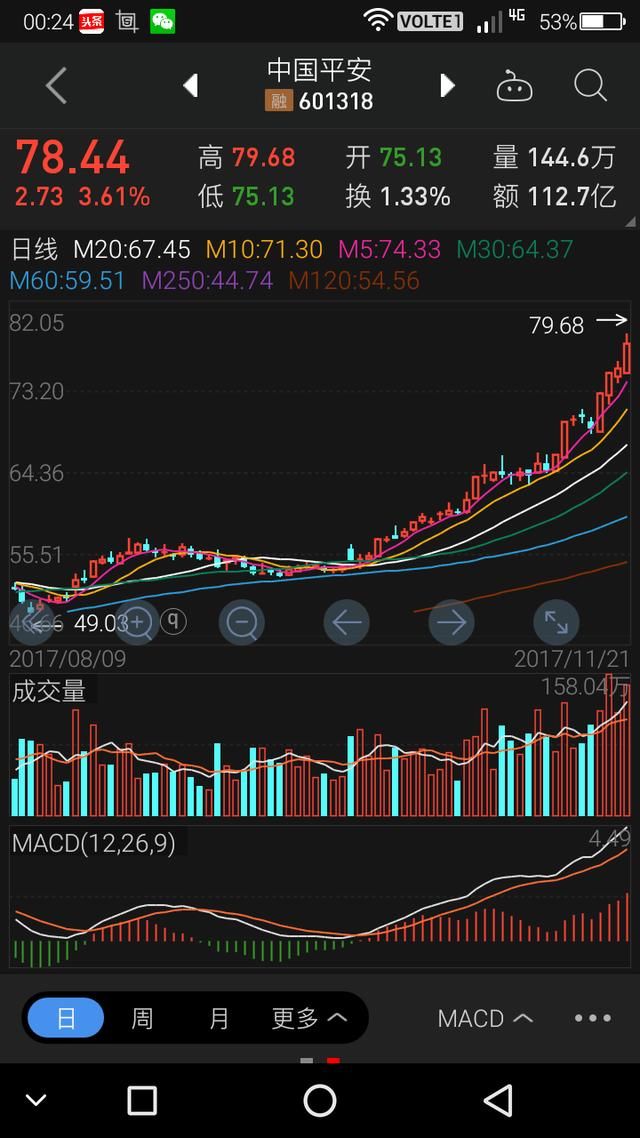Expand quote details via corner triangle
The image size is (640, 1138).
630,222
